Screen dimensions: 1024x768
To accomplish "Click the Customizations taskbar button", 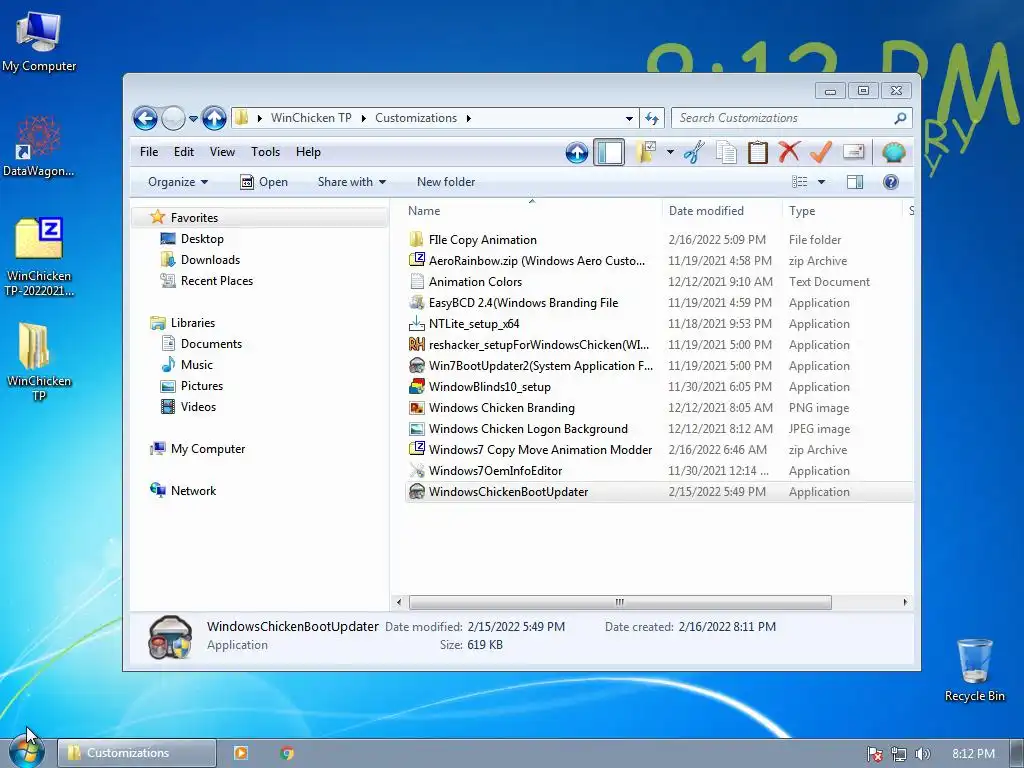I will point(136,753).
